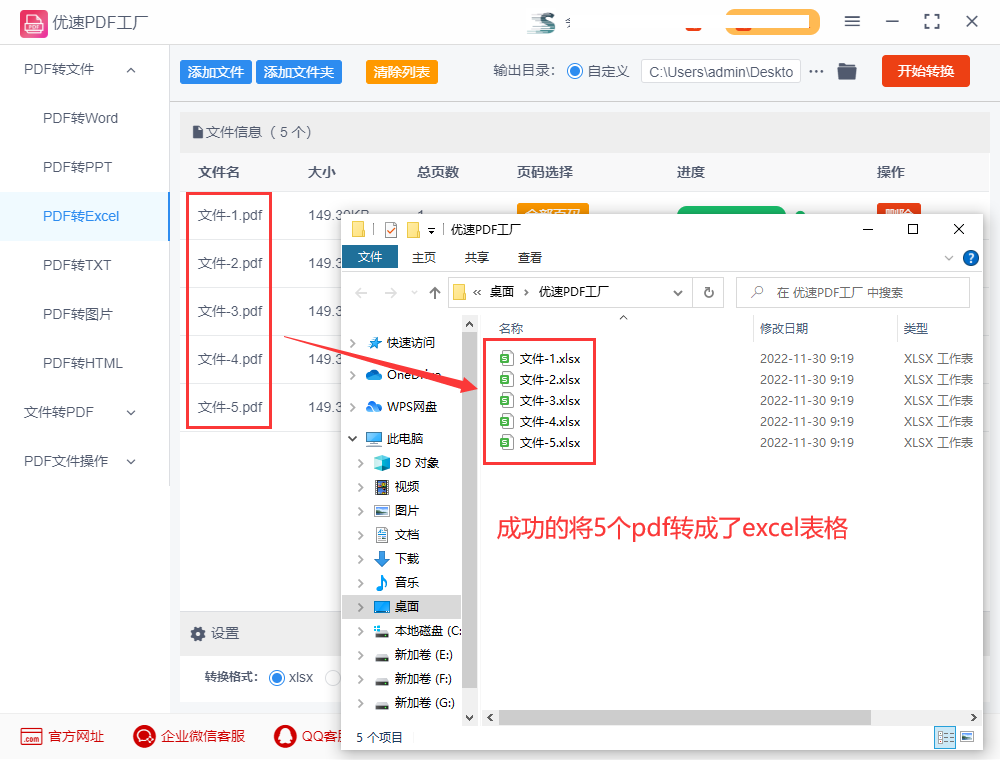Open PDF转TXT sidebar item
This screenshot has width=1000, height=760.
77,265
